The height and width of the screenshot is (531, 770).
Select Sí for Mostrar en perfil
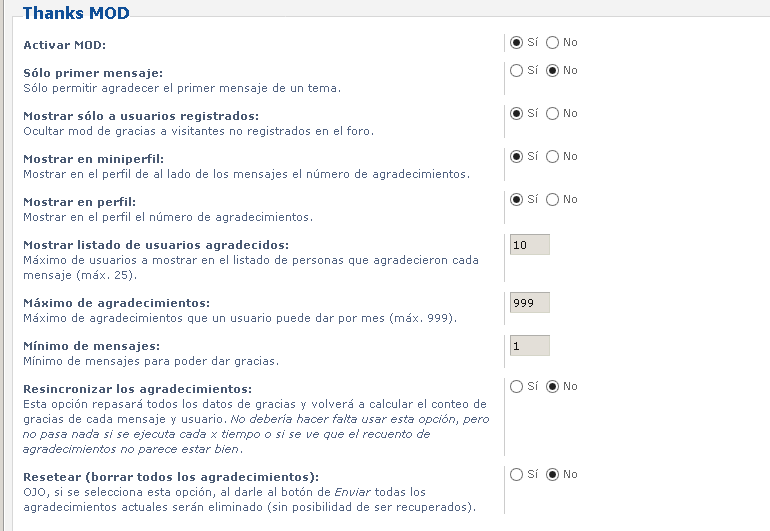point(516,199)
